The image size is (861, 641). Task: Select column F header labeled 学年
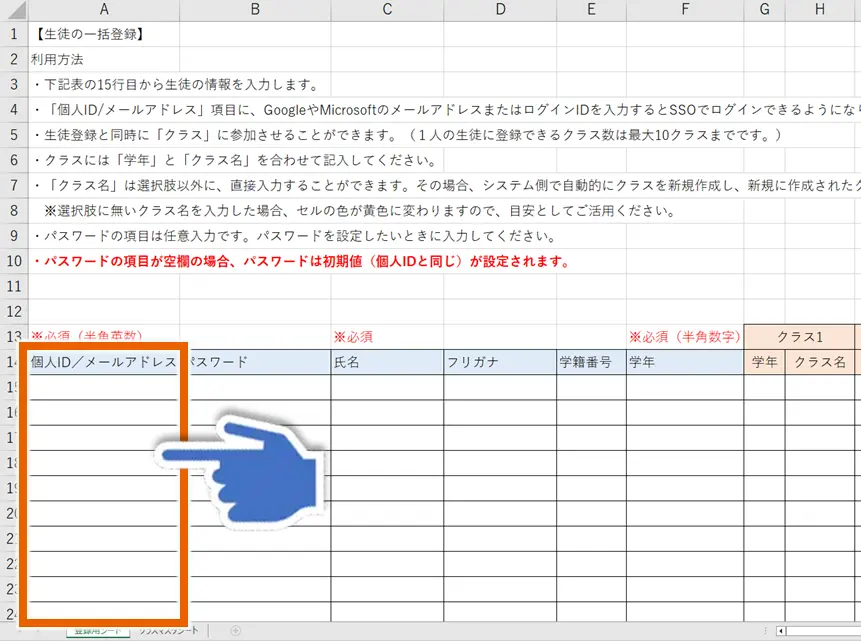tap(685, 9)
